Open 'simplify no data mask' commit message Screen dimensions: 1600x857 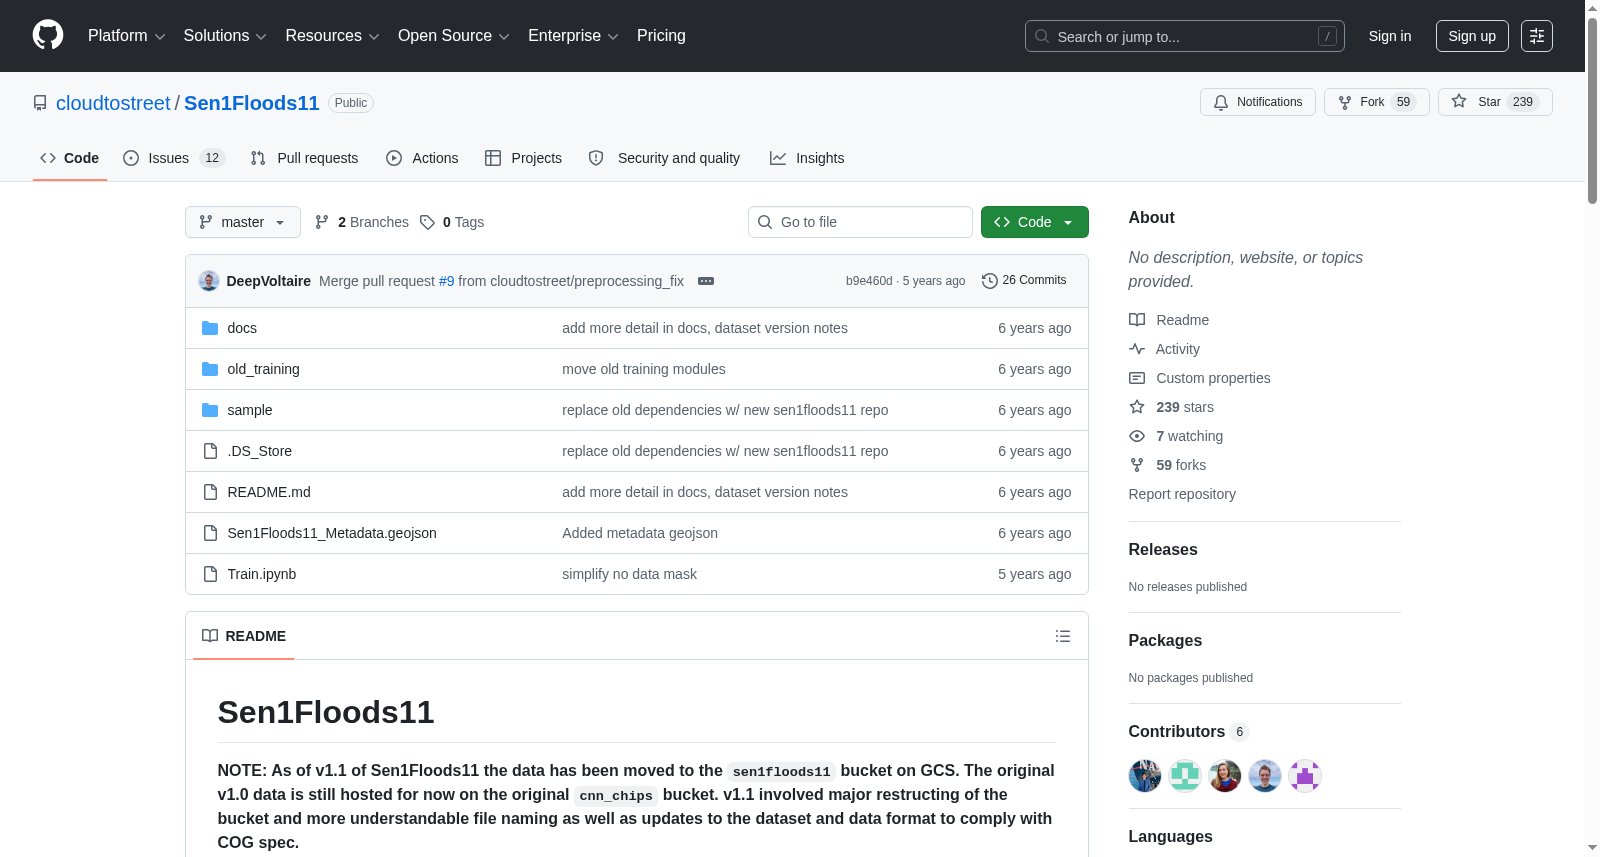tap(629, 574)
